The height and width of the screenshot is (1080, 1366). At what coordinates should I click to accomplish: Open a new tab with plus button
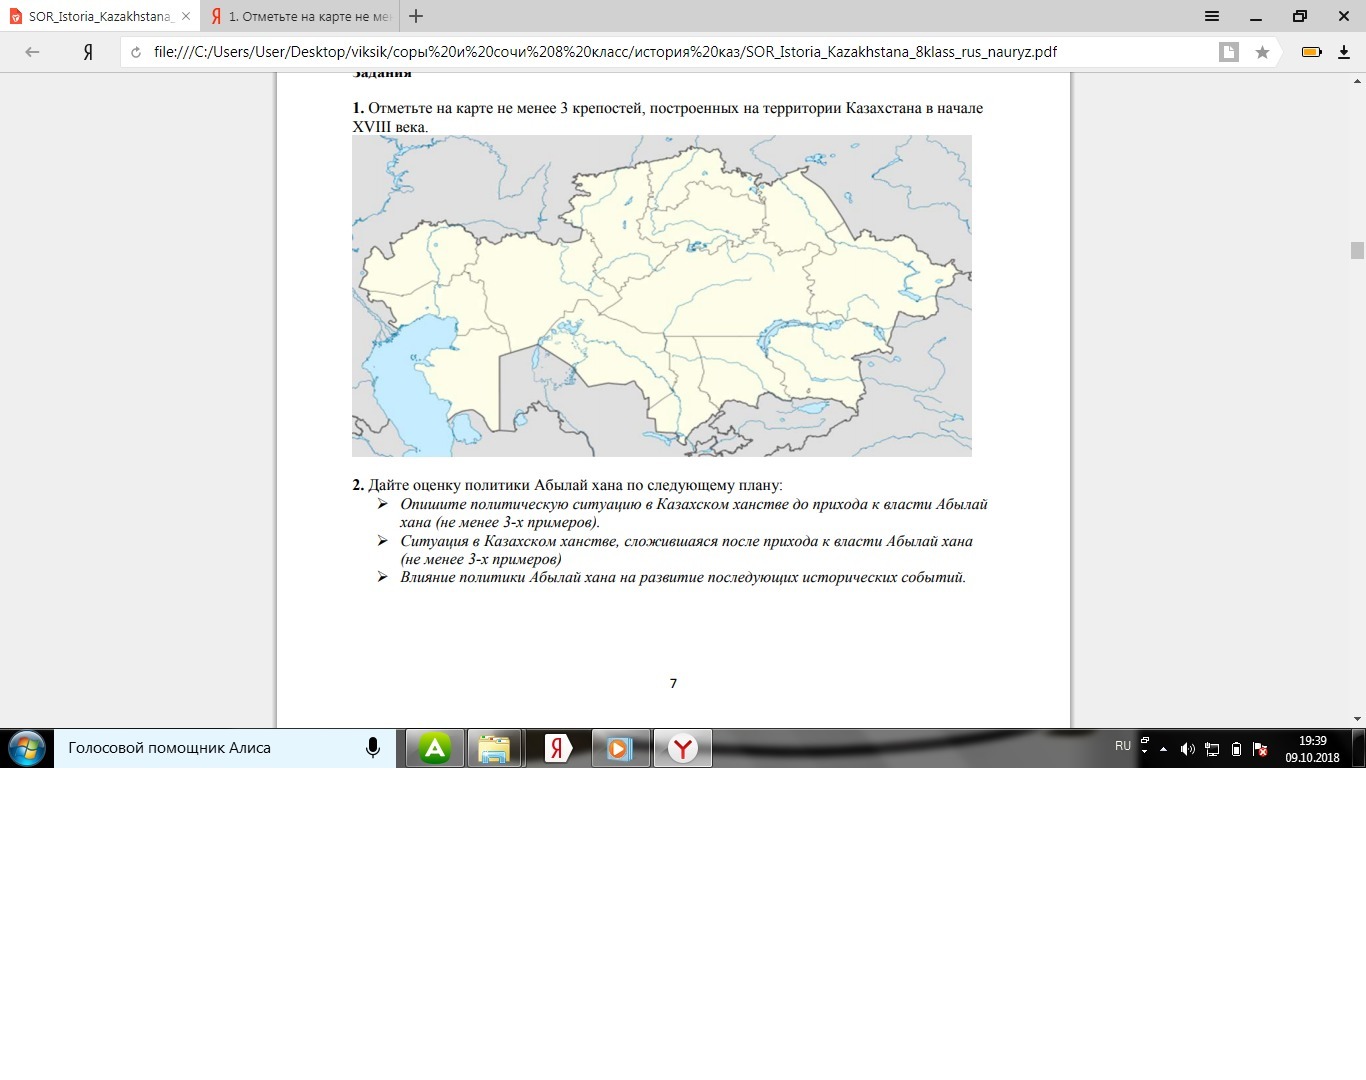click(416, 16)
